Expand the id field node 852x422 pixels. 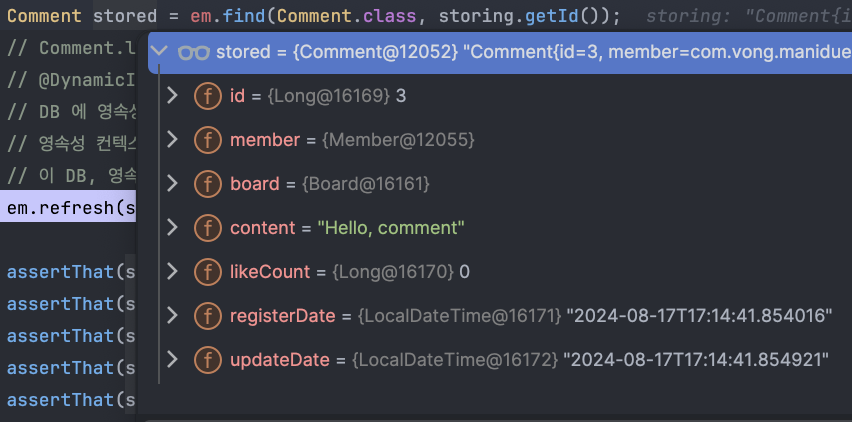click(172, 96)
